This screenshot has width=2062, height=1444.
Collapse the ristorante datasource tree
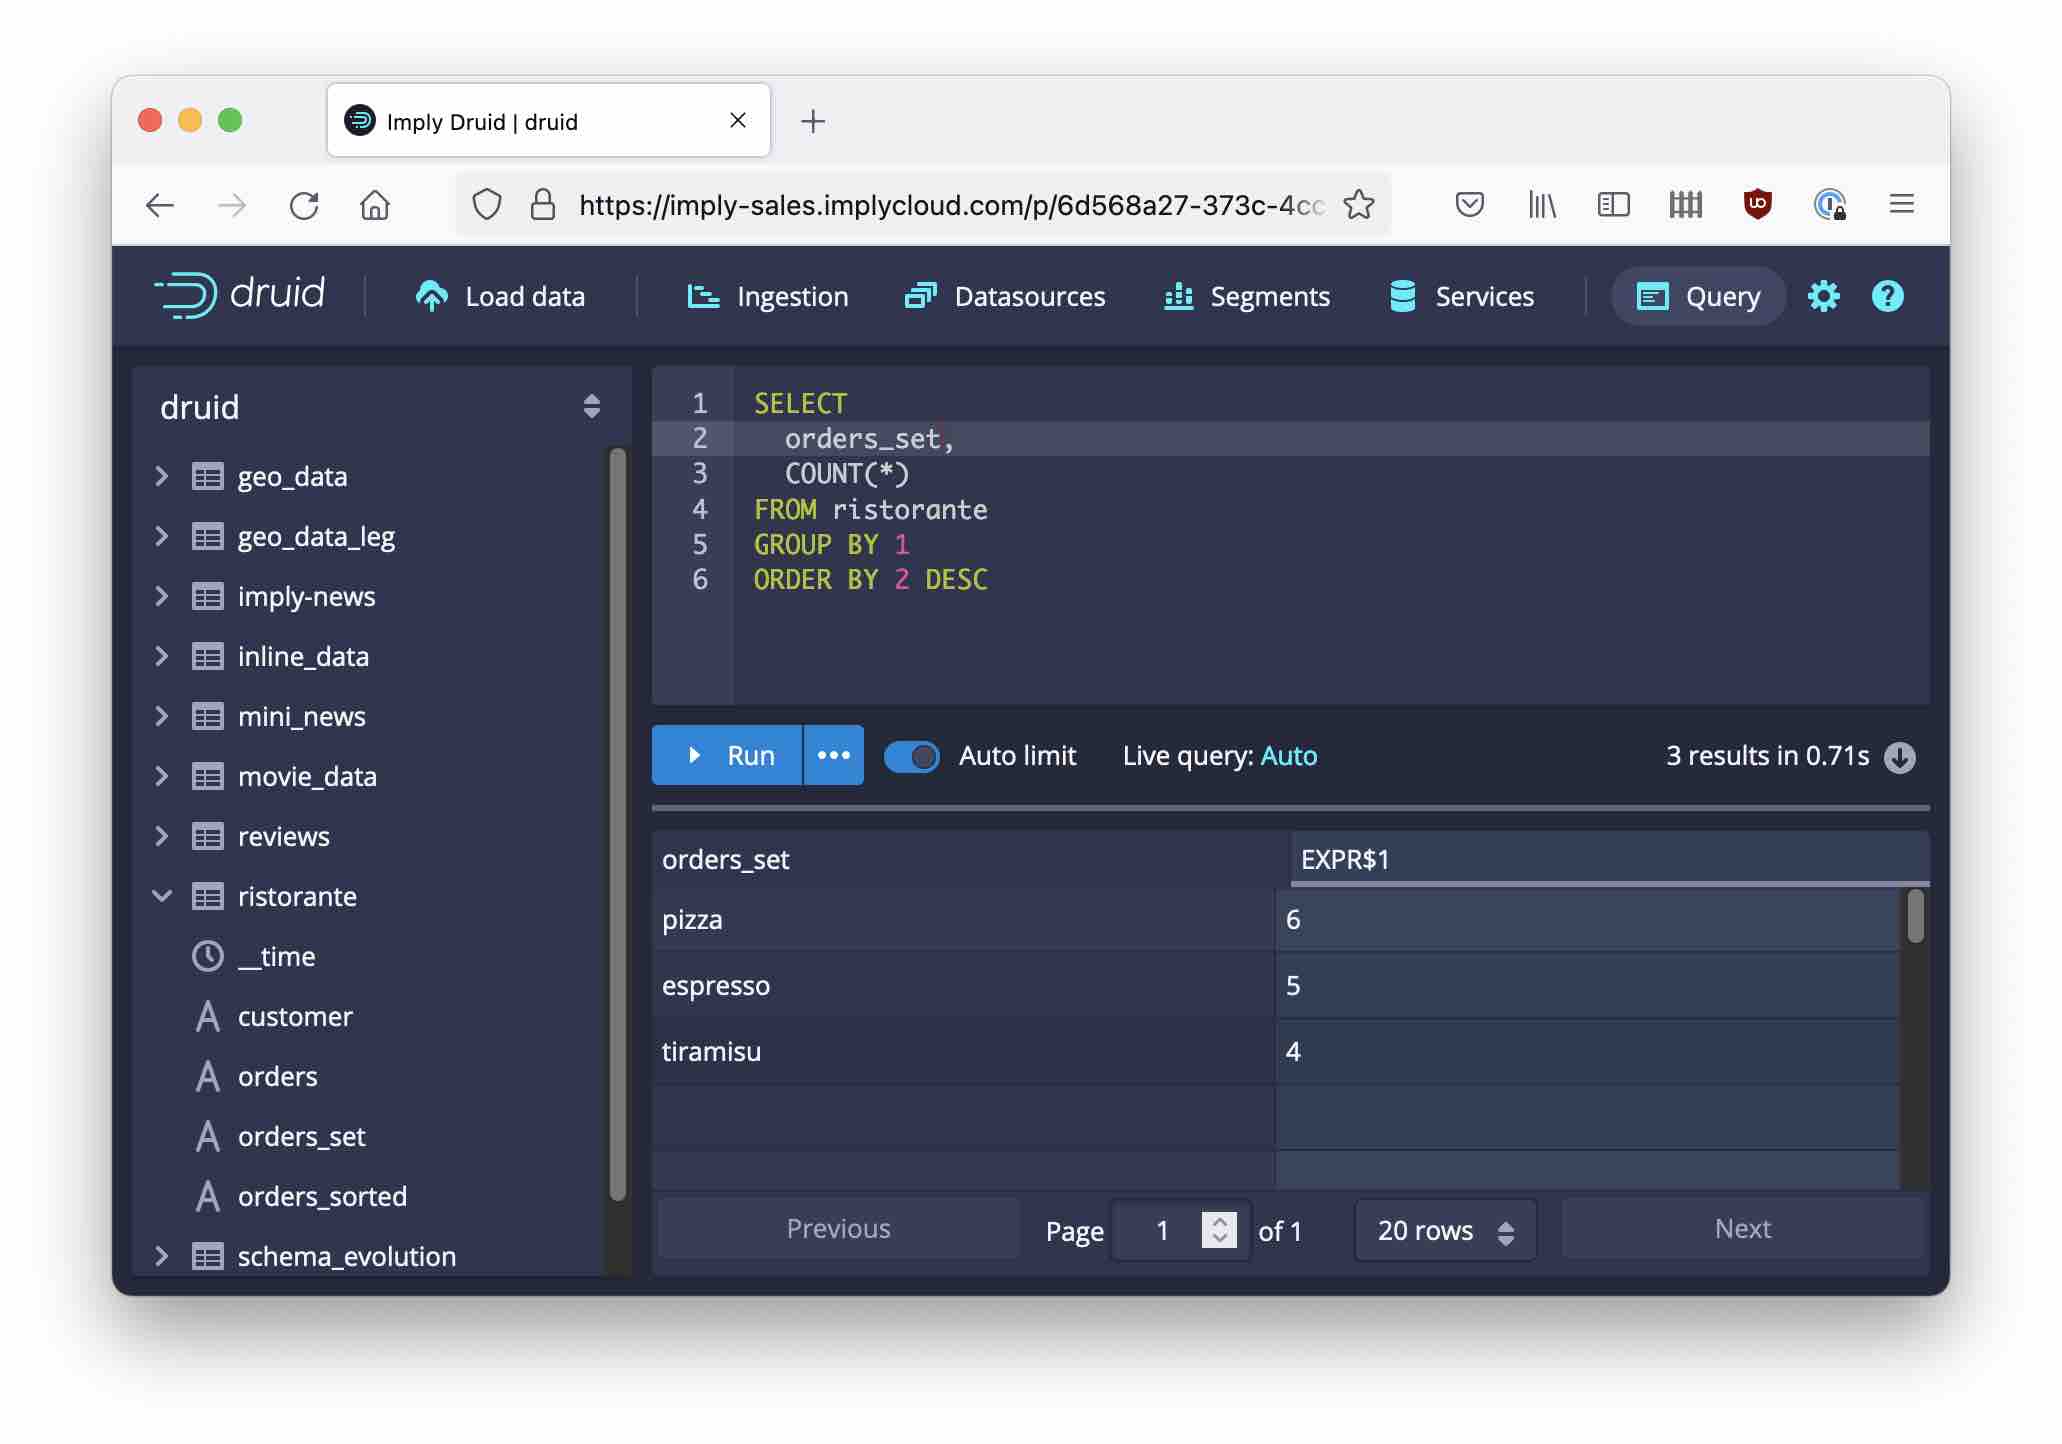162,896
